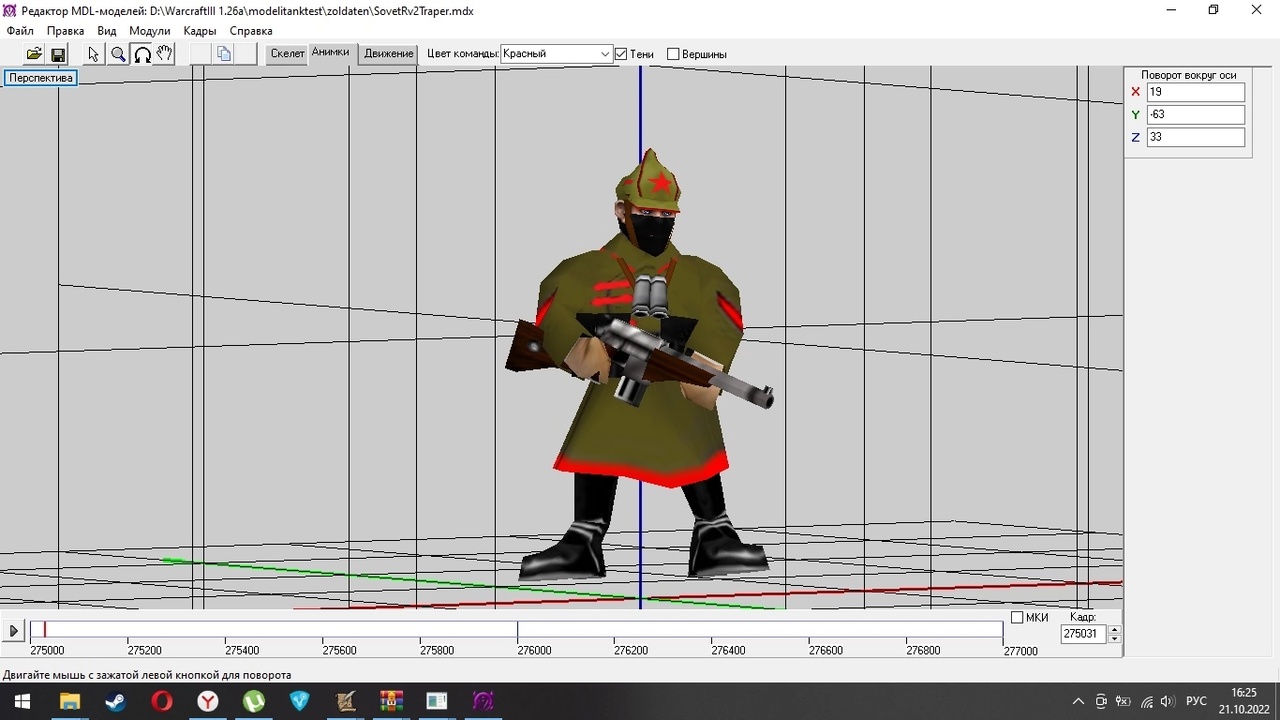
Task: Open Yandex browser from the taskbar
Action: [207, 701]
